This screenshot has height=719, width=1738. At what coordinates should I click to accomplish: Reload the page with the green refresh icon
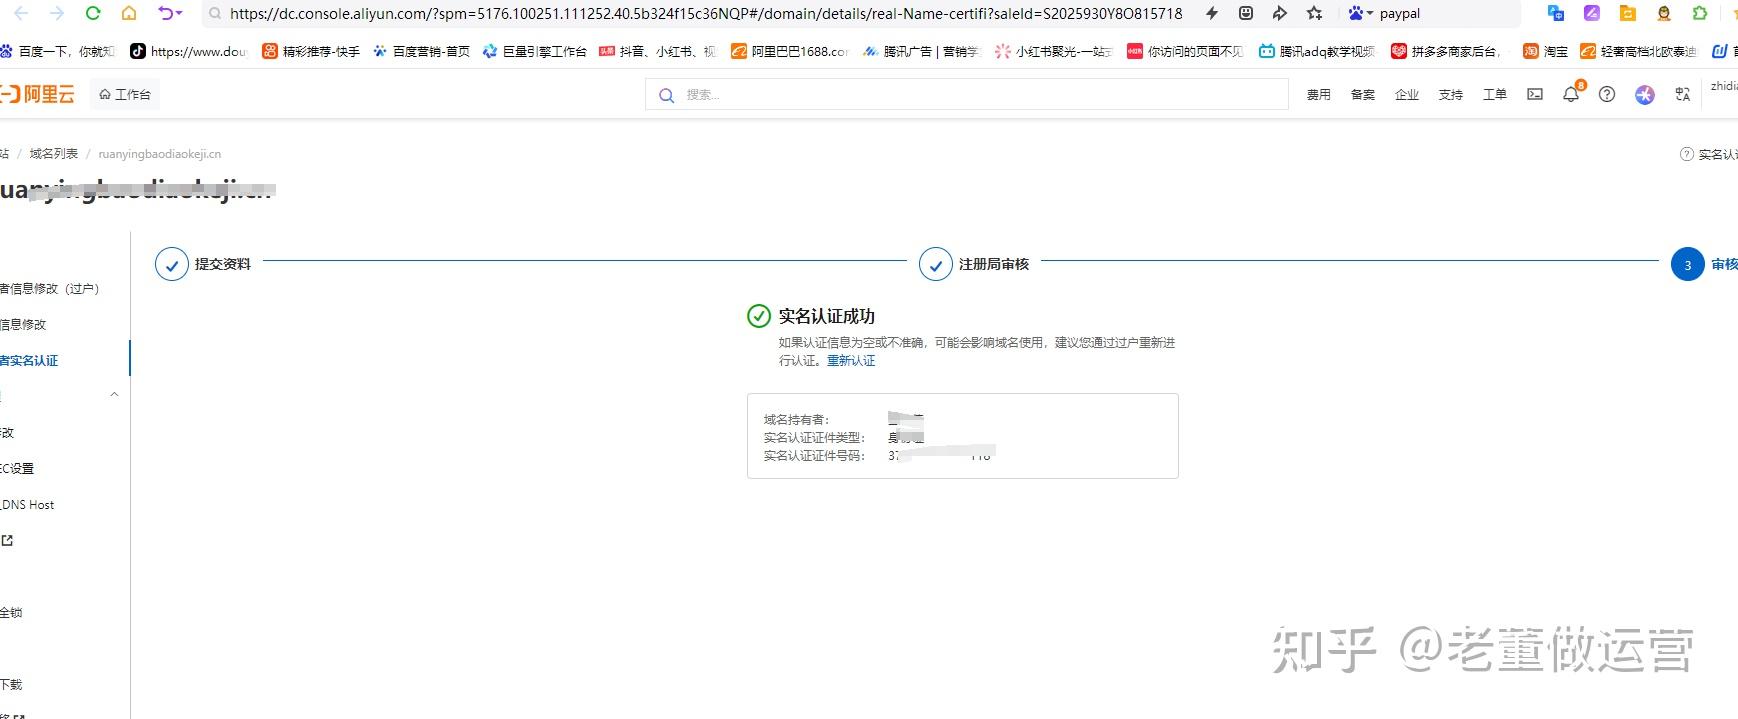point(92,13)
